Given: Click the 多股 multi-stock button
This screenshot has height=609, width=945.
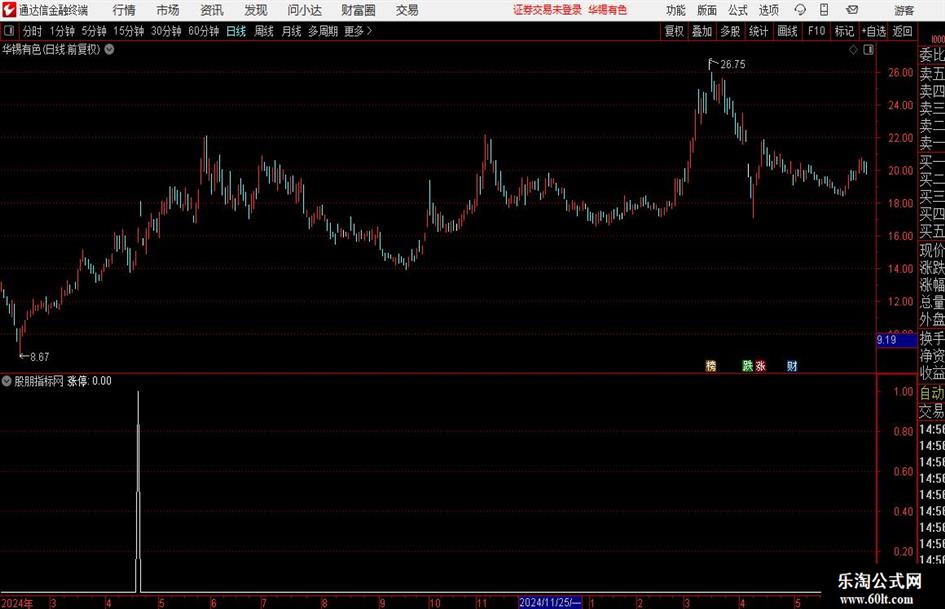Looking at the screenshot, I should coord(730,31).
